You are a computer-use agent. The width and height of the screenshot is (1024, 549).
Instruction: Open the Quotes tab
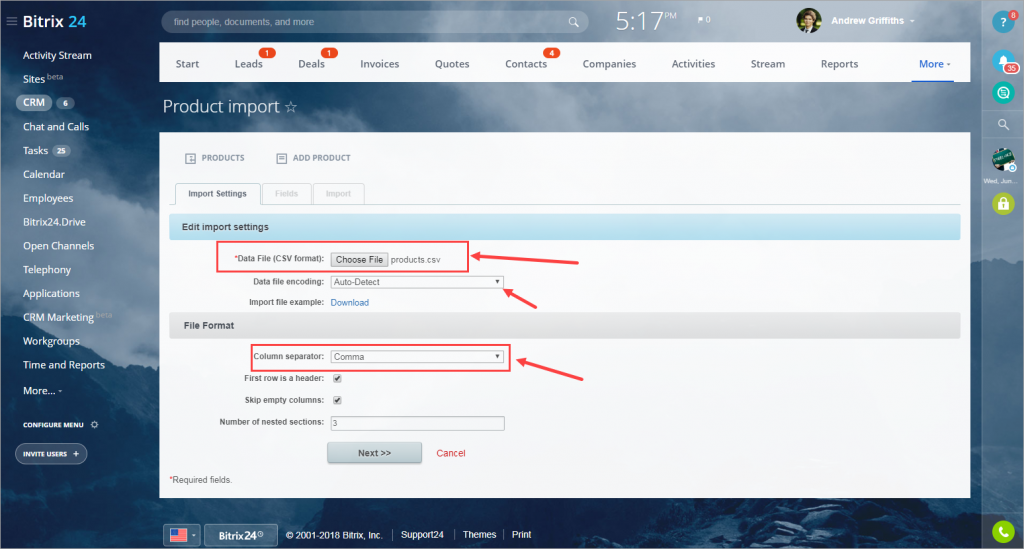tap(452, 64)
